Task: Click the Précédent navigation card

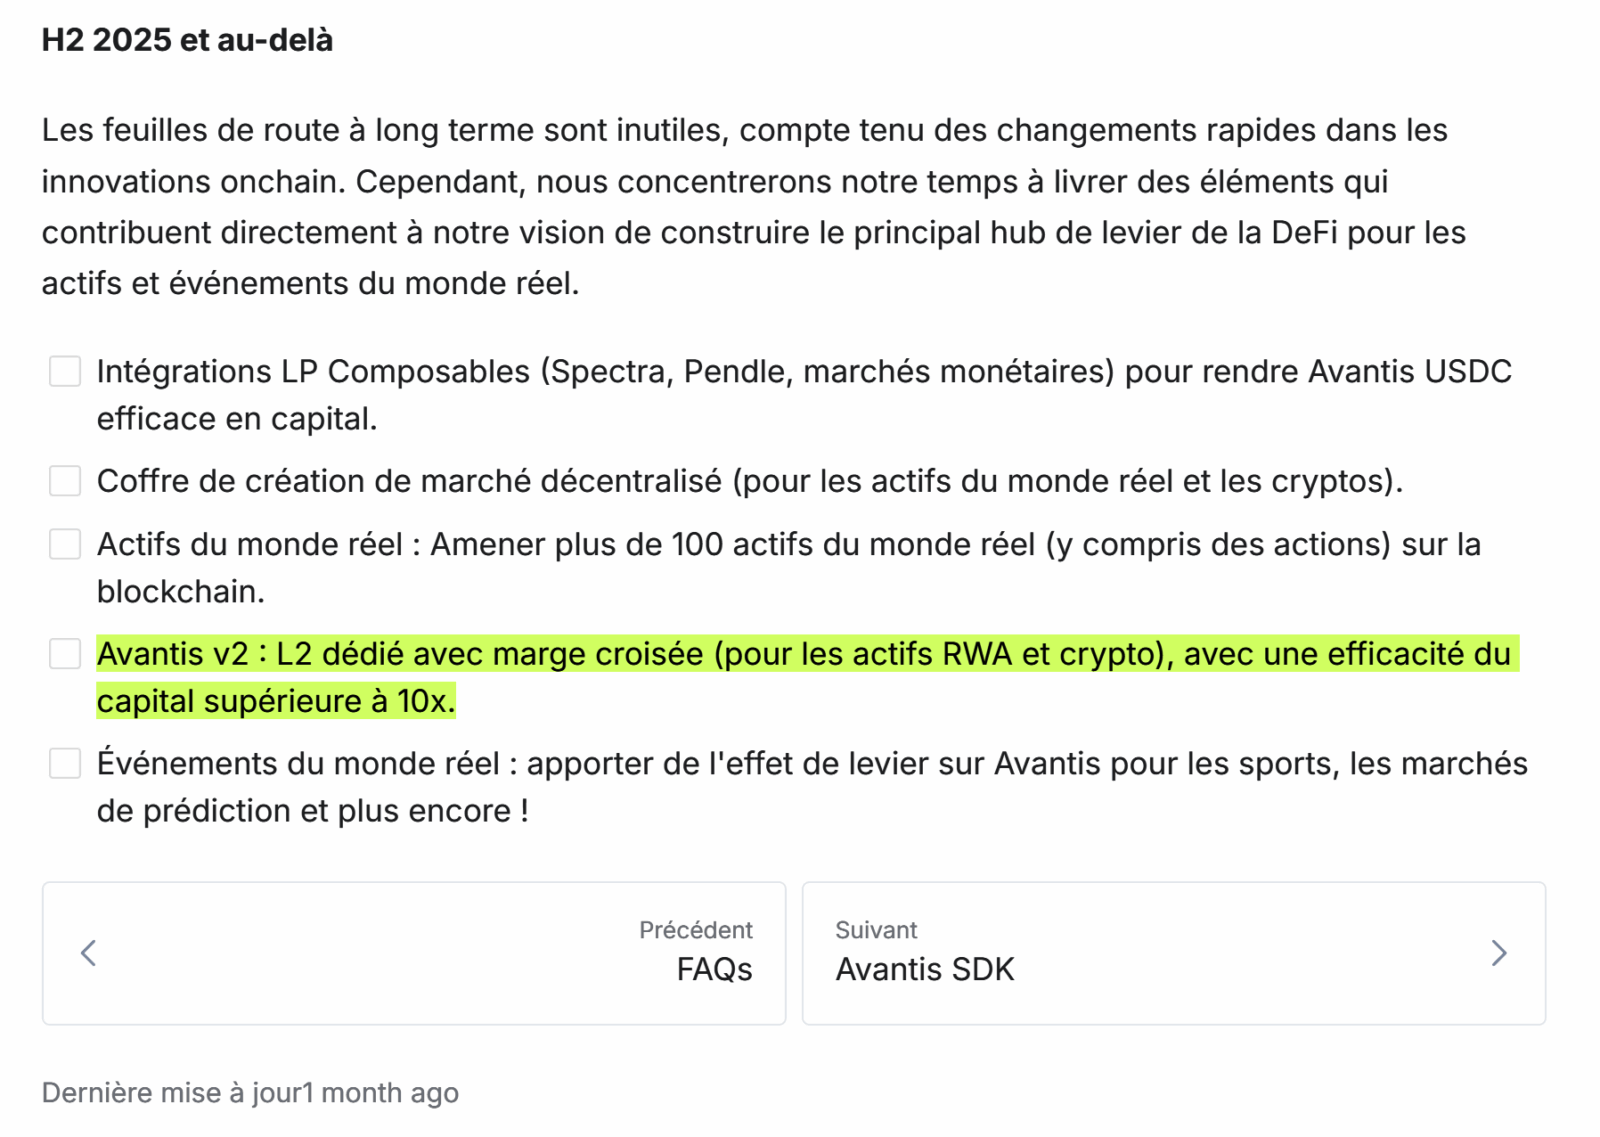Action: 413,952
